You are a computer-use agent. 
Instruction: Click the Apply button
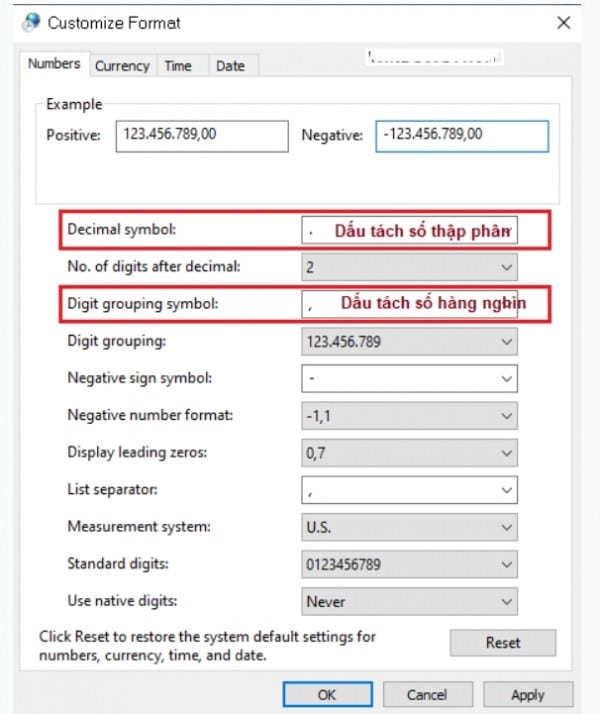click(528, 695)
